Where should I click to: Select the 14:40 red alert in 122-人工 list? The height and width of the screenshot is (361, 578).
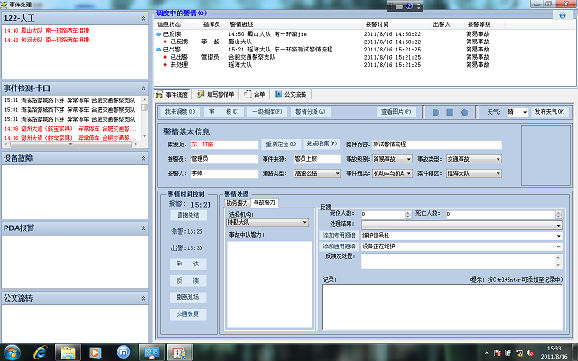coord(46,30)
